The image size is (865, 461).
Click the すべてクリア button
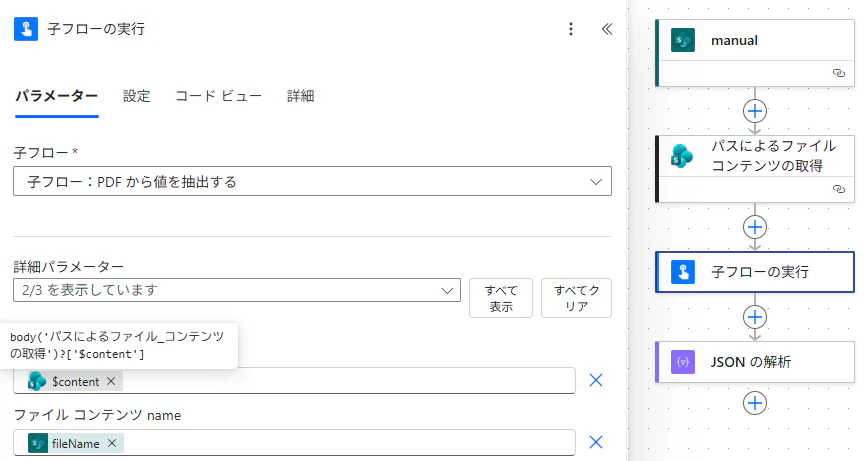[x=576, y=298]
